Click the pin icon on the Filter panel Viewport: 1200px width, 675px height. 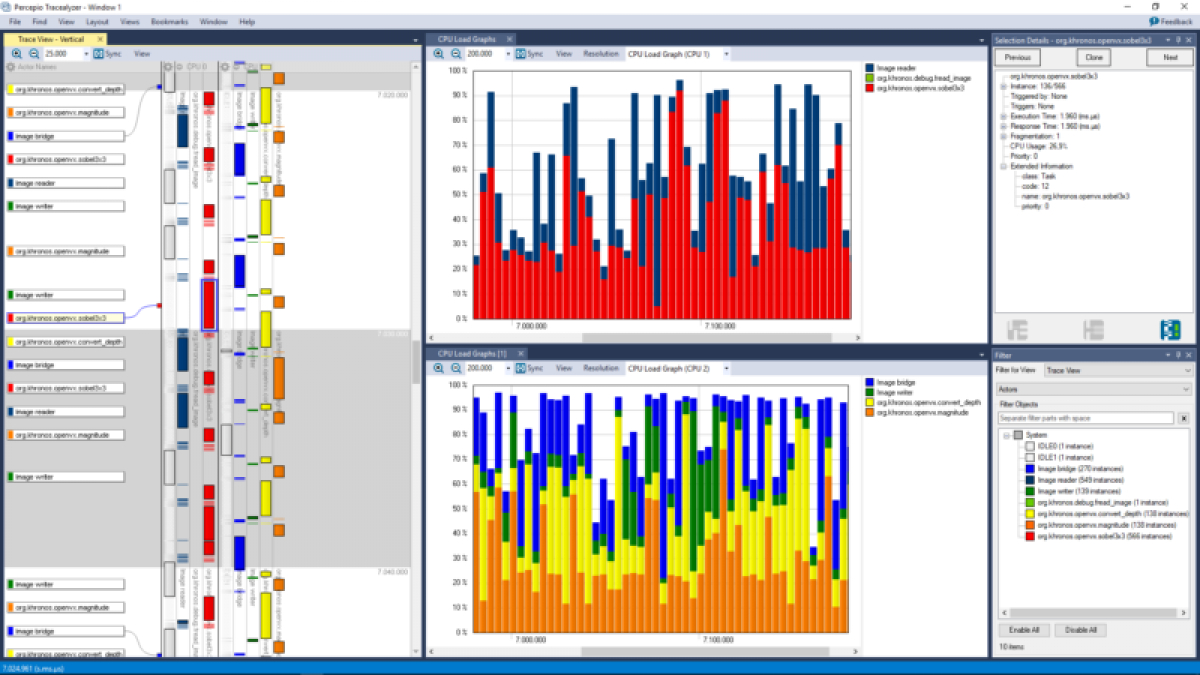[x=1177, y=354]
